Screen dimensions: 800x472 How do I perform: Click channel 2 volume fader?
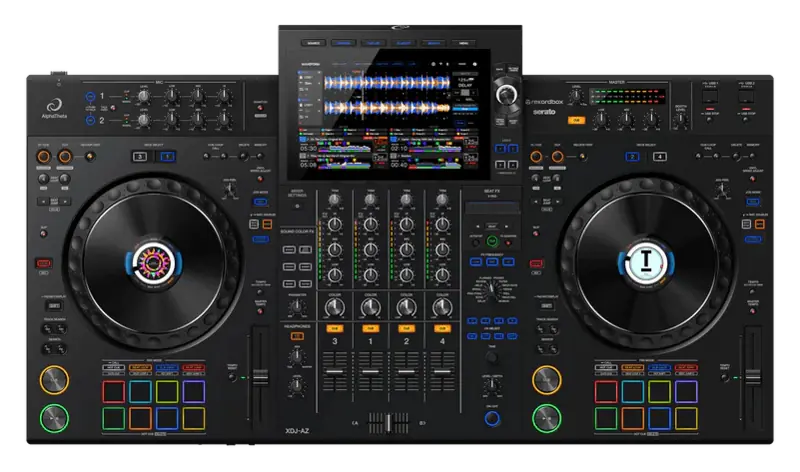click(407, 372)
